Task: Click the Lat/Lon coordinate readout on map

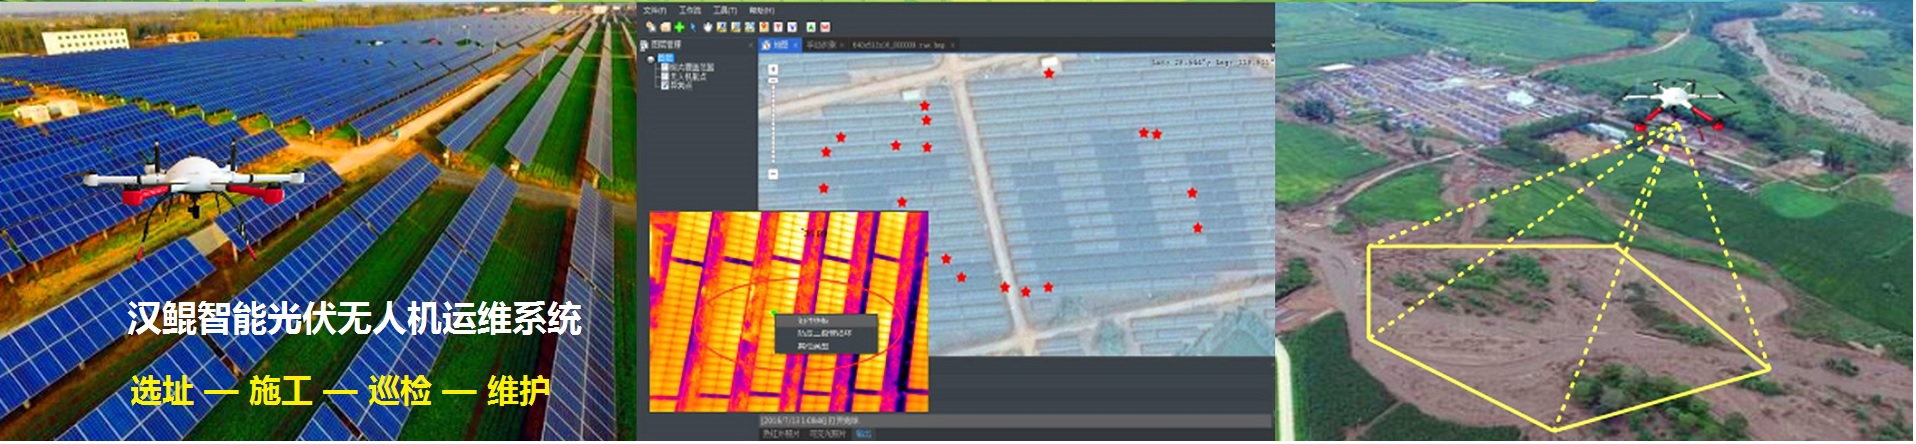Action: [x=1212, y=62]
